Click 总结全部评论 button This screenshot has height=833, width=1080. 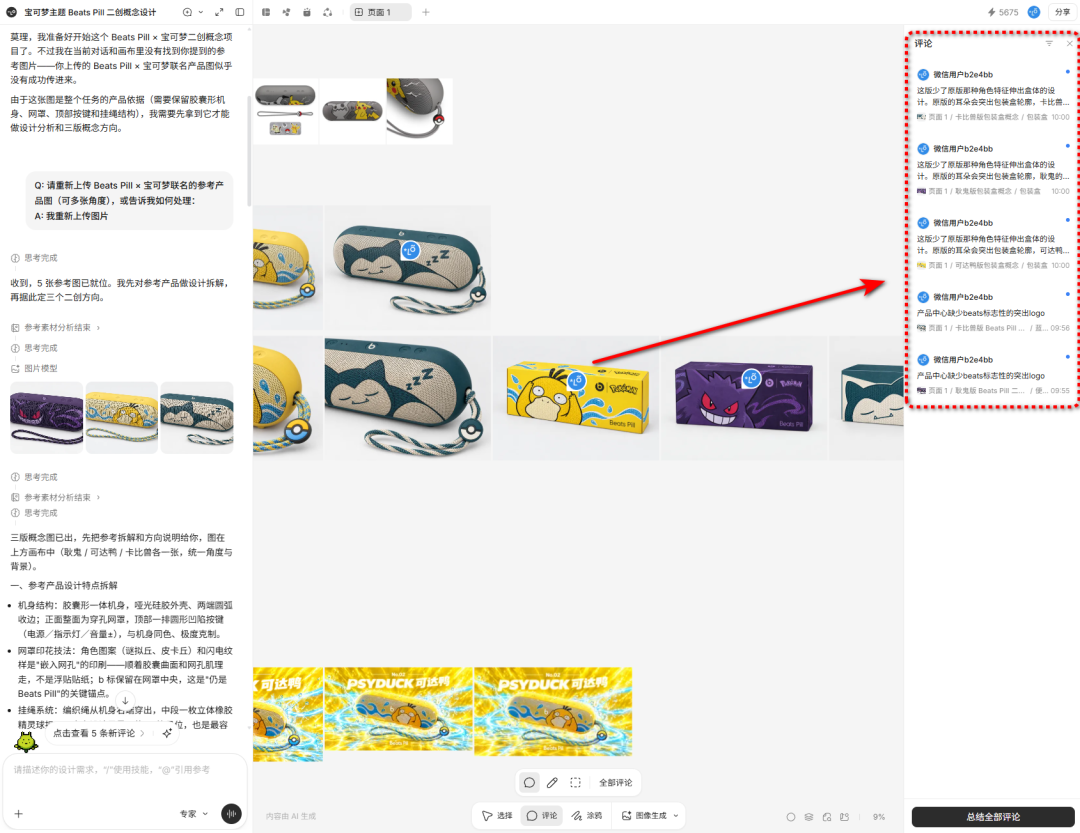[x=993, y=816]
